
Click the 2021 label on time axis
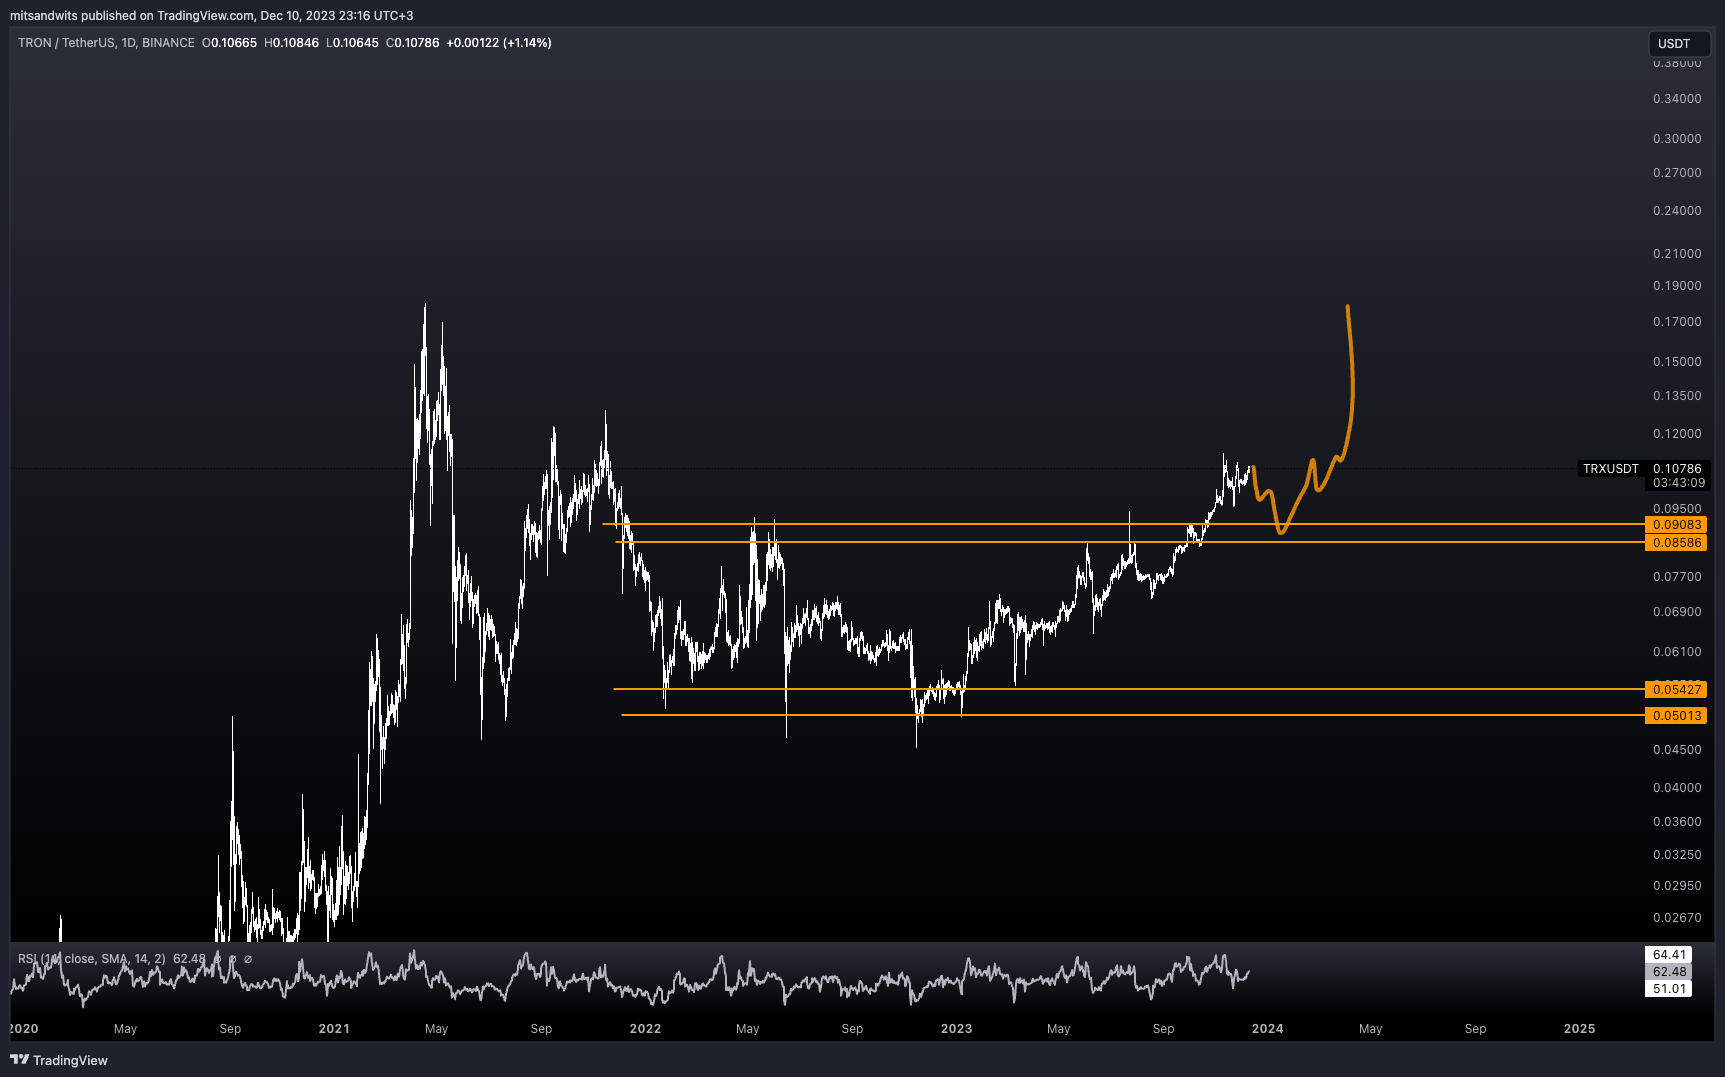click(334, 1029)
